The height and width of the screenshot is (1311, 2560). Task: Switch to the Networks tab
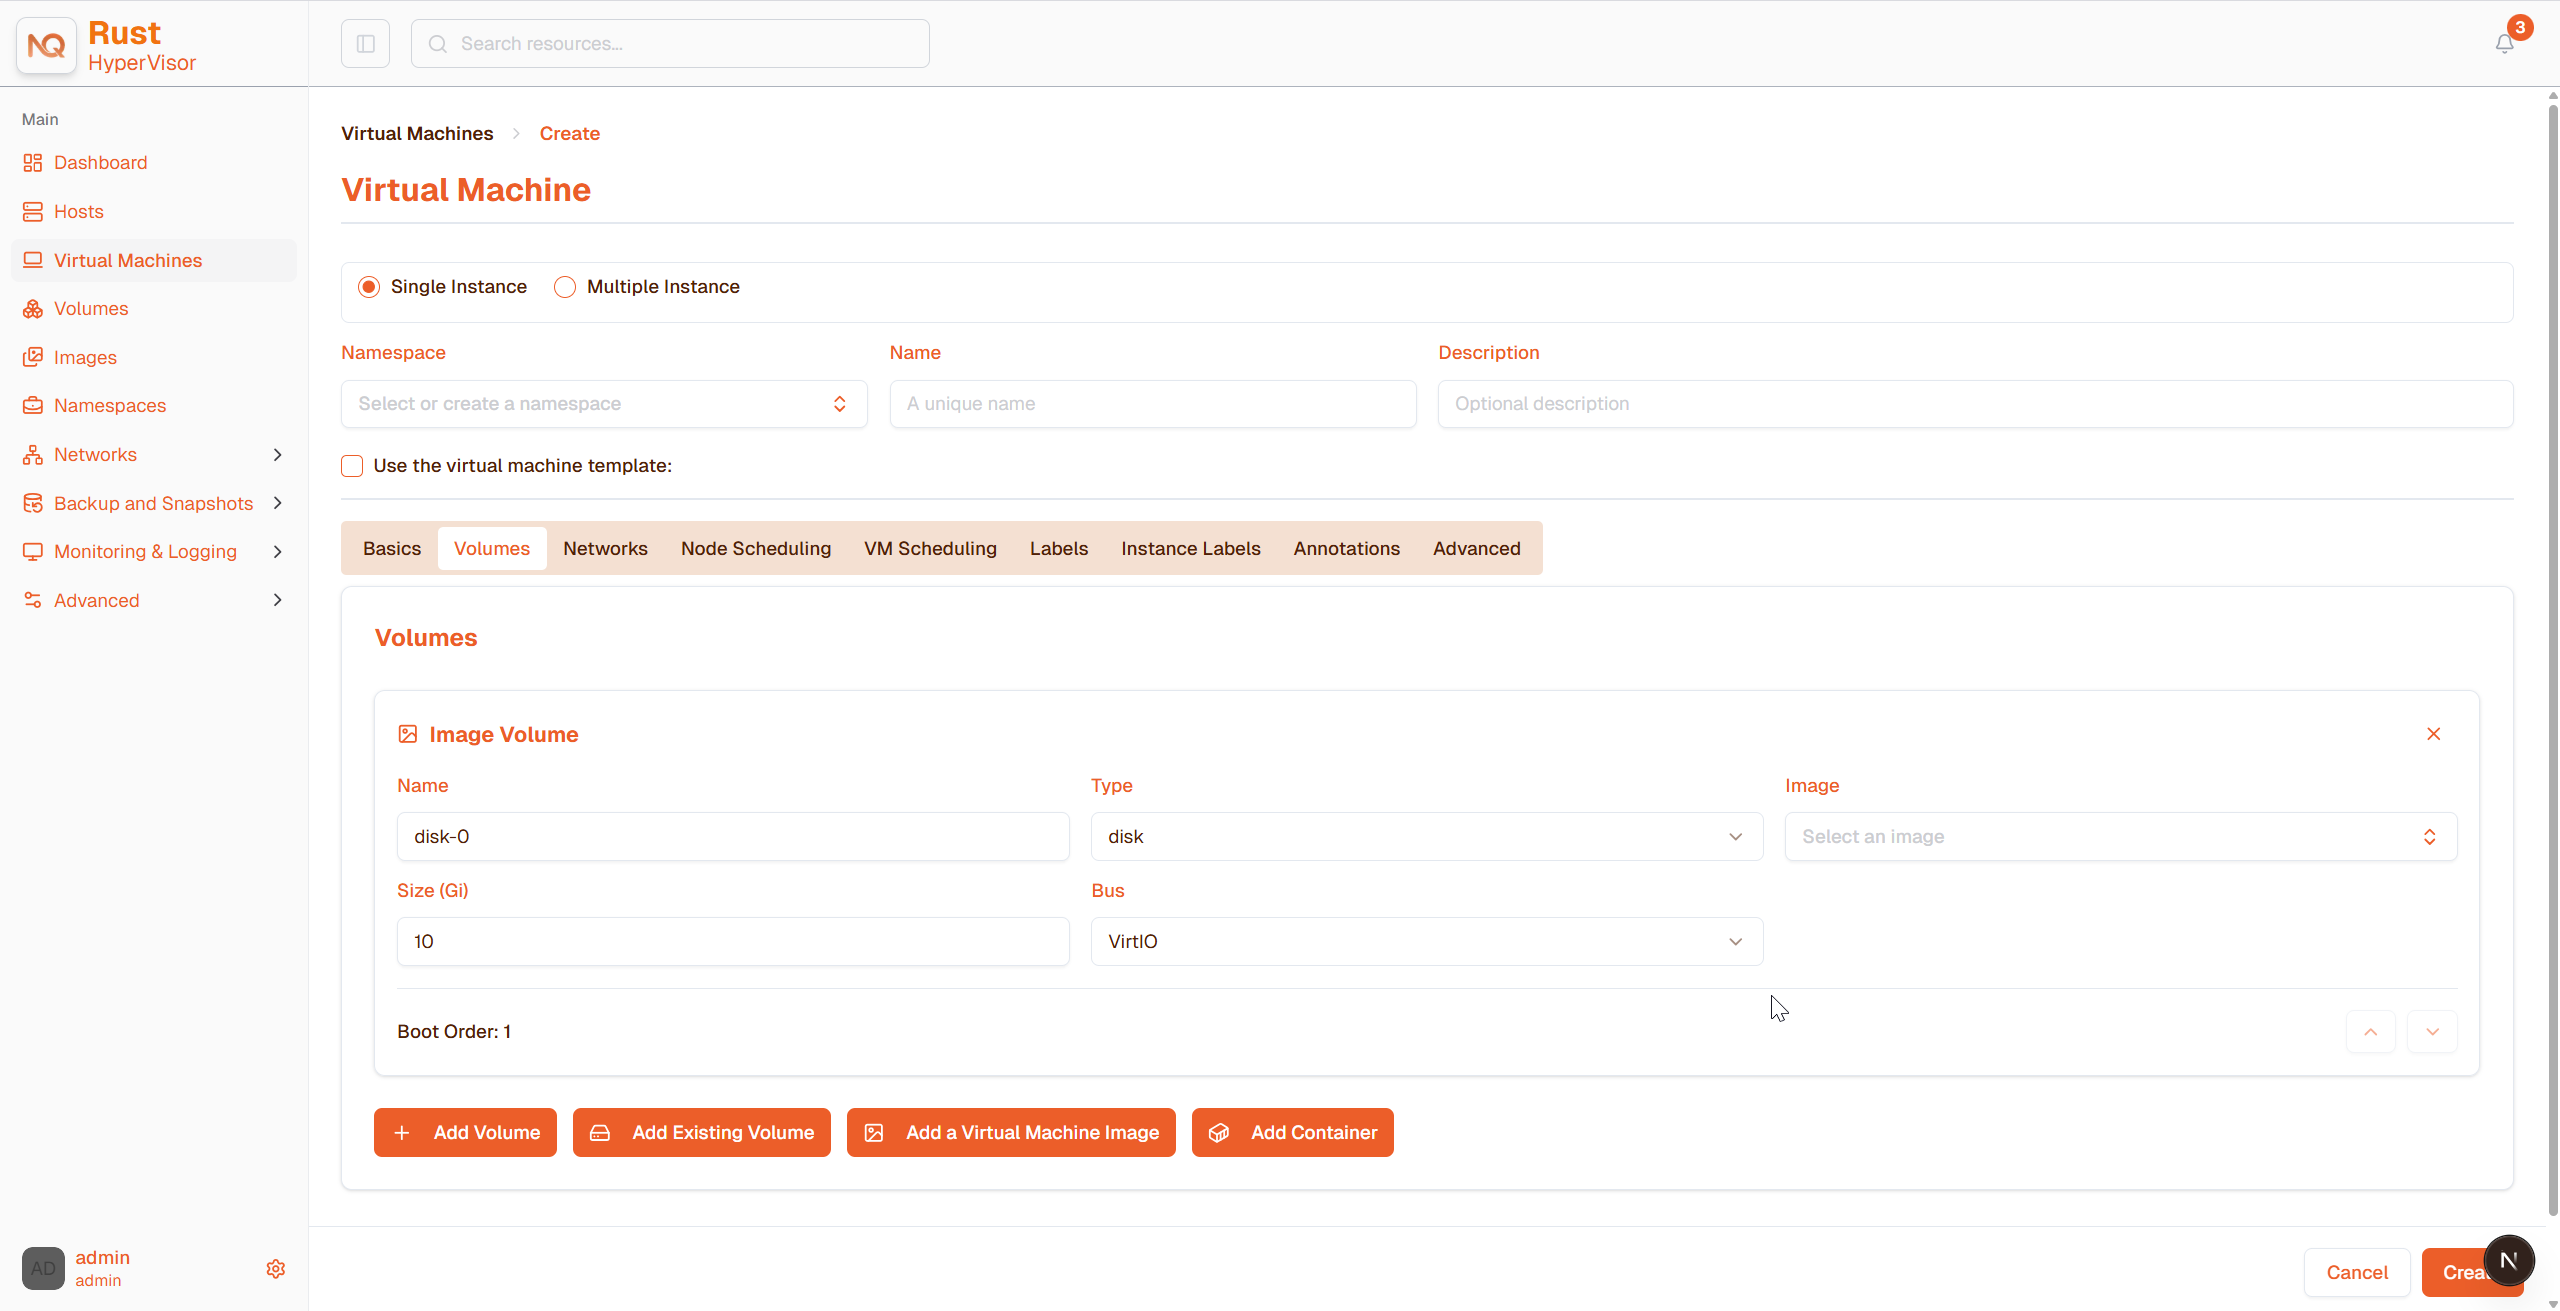605,549
